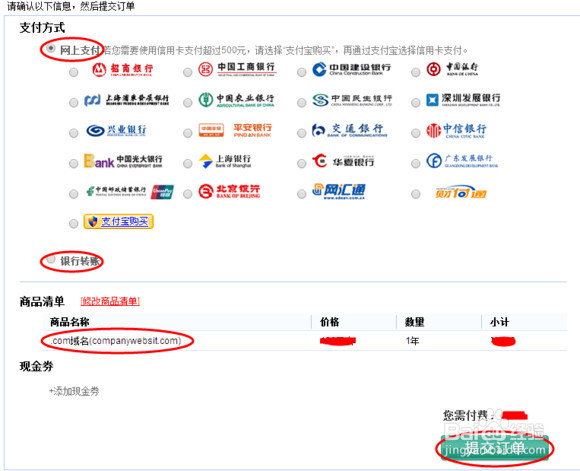Select radio button for 交通银行
The width and height of the screenshot is (580, 471).
click(x=301, y=132)
